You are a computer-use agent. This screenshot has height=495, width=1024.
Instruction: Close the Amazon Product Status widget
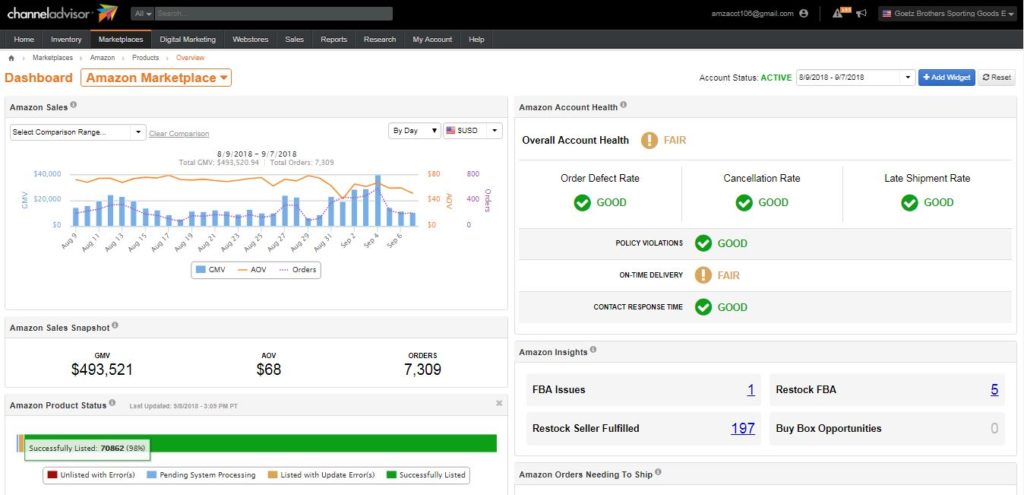499,403
